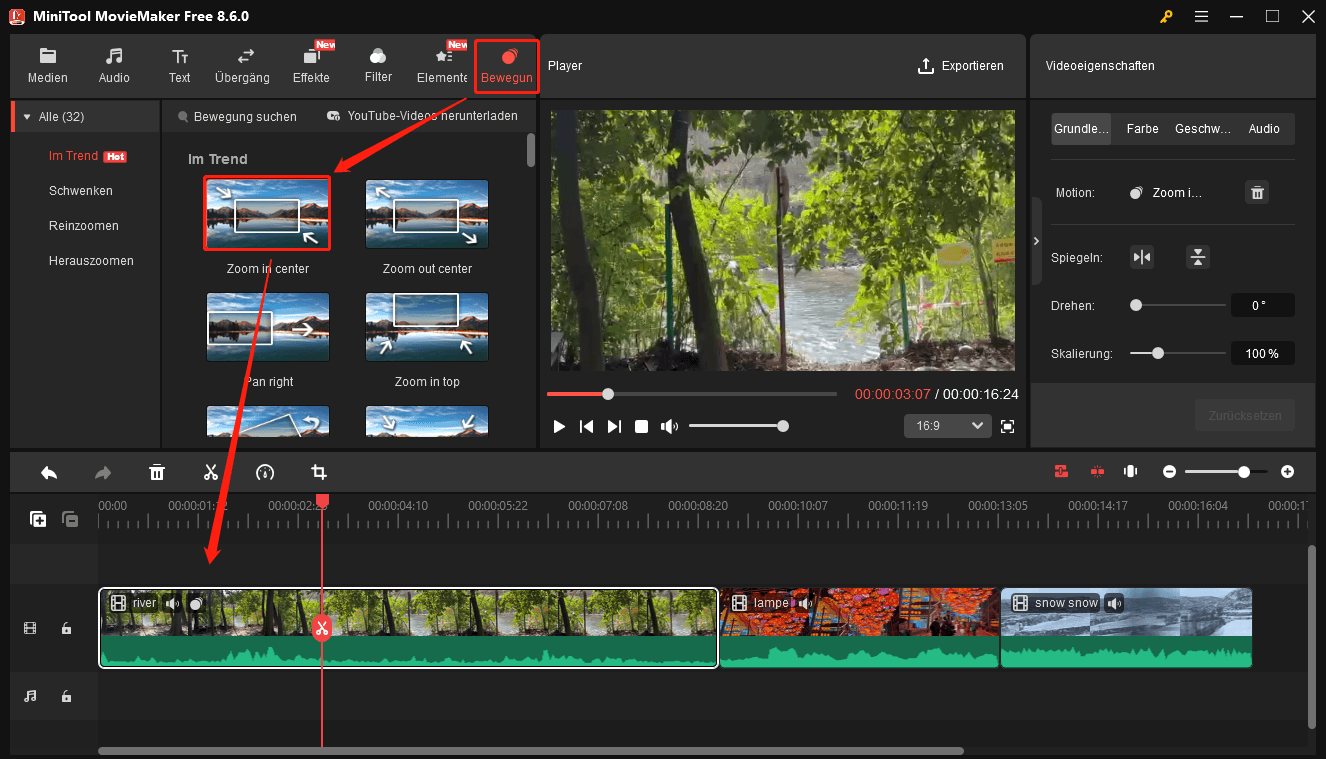
Task: Click the Exportieren button
Action: coord(961,66)
